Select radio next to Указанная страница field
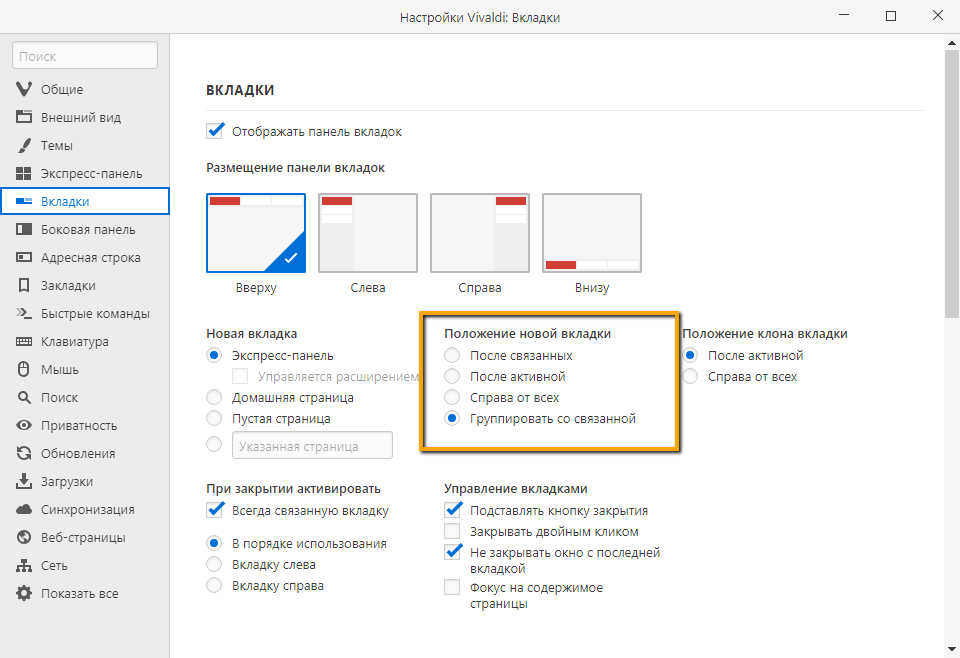The image size is (960, 658). click(x=214, y=444)
